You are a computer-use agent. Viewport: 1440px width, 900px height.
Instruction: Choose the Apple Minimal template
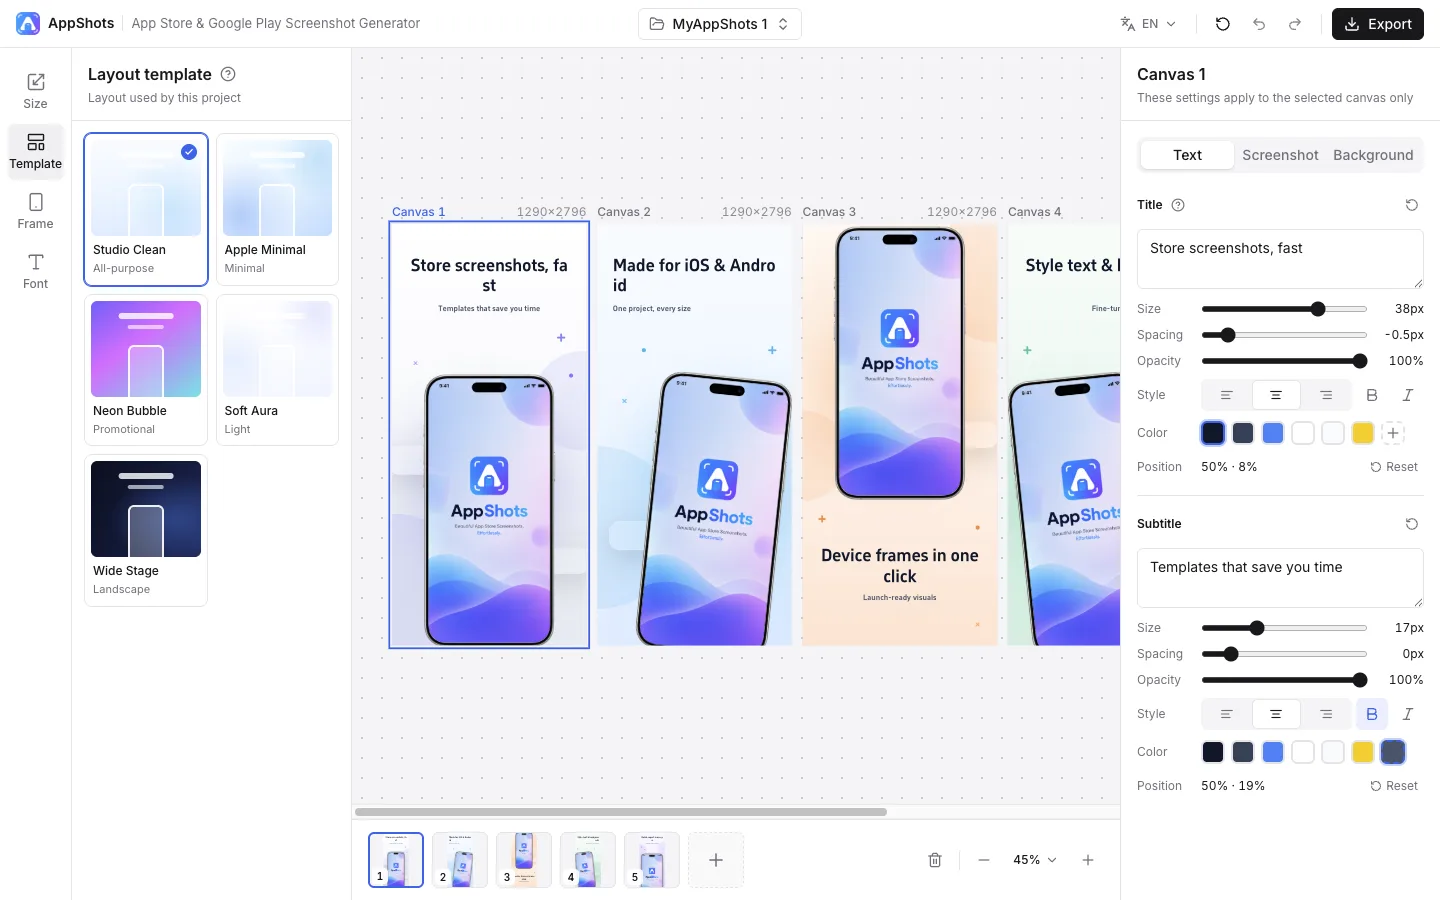(x=277, y=209)
